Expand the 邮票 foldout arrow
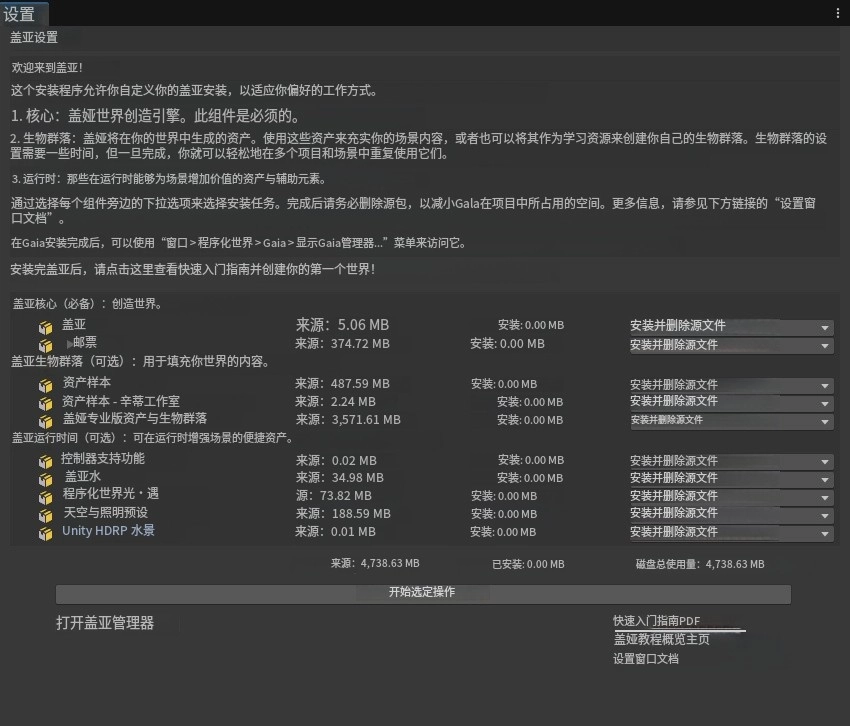The width and height of the screenshot is (850, 726). (69, 344)
